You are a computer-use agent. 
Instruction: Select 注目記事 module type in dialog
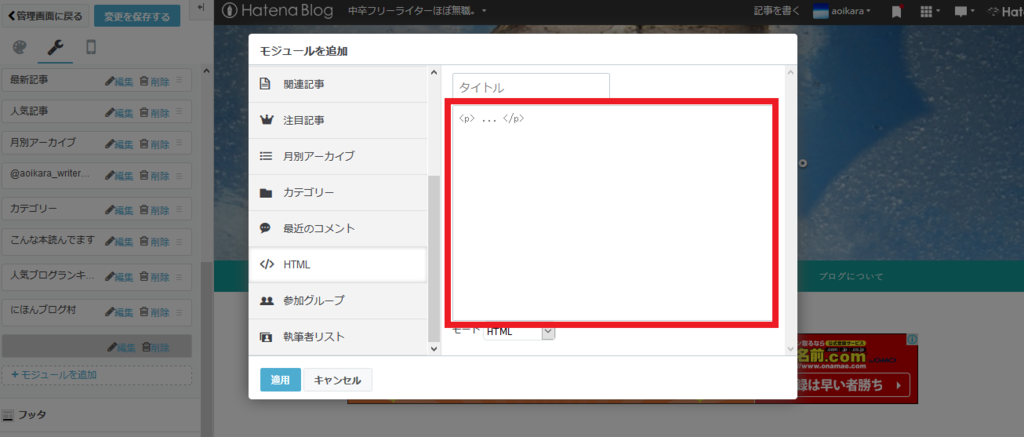click(338, 120)
